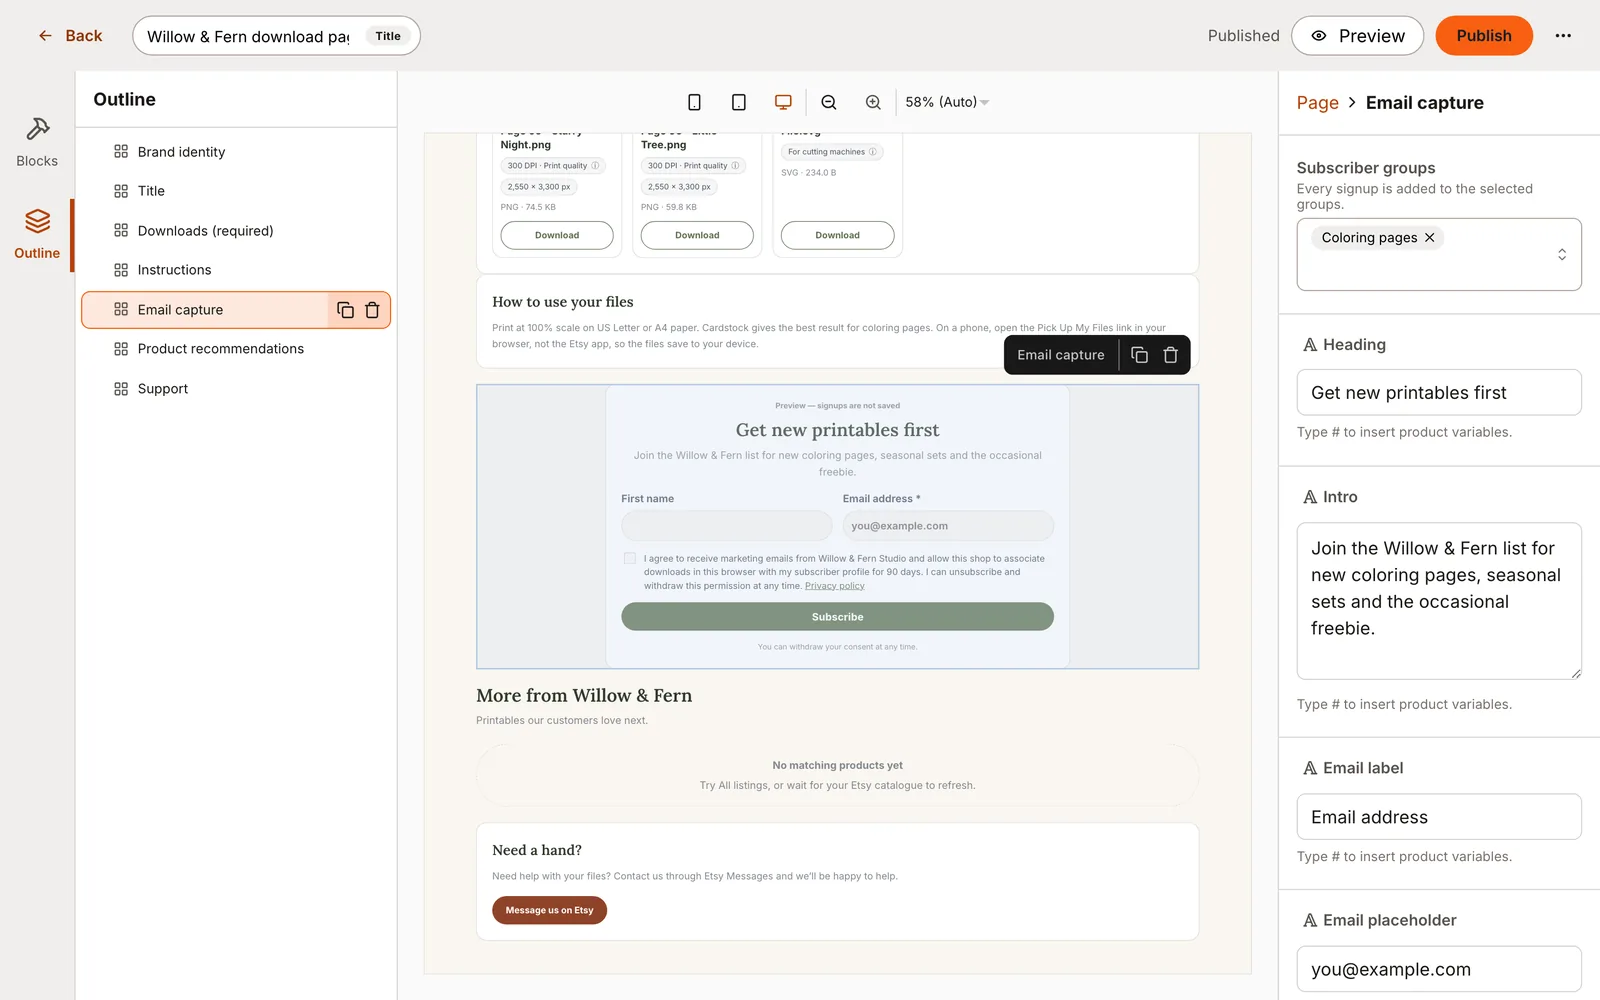Click Message us on Etsy button
The height and width of the screenshot is (1000, 1600).
tap(549, 910)
